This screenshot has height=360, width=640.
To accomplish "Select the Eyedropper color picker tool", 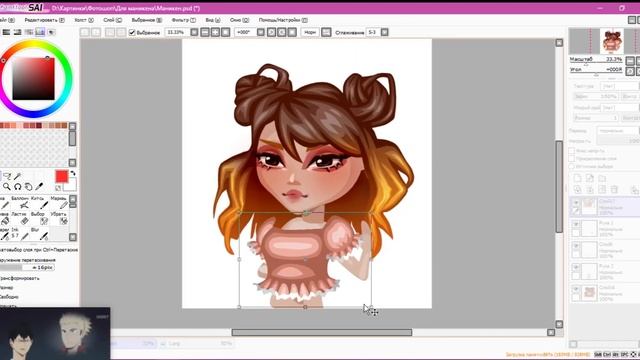I will pyautogui.click(x=39, y=187).
